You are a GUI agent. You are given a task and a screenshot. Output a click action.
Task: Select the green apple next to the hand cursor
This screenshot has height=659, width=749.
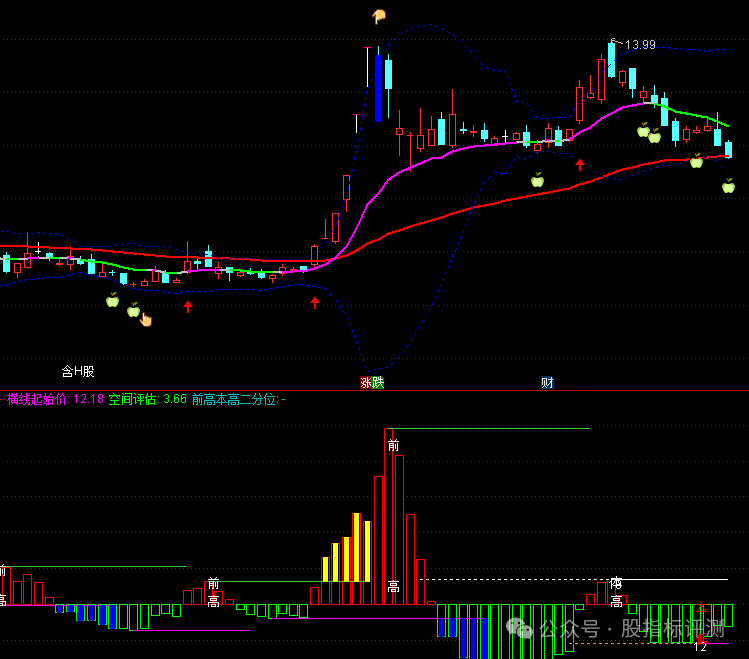(133, 310)
